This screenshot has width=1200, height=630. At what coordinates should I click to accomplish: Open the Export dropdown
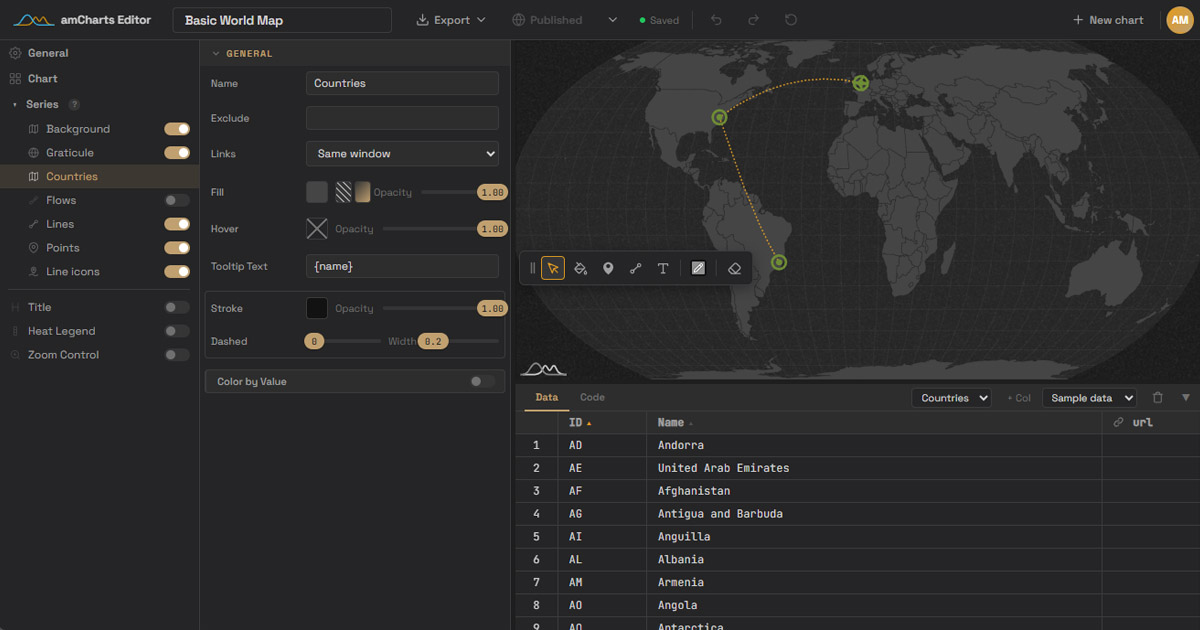coord(451,20)
